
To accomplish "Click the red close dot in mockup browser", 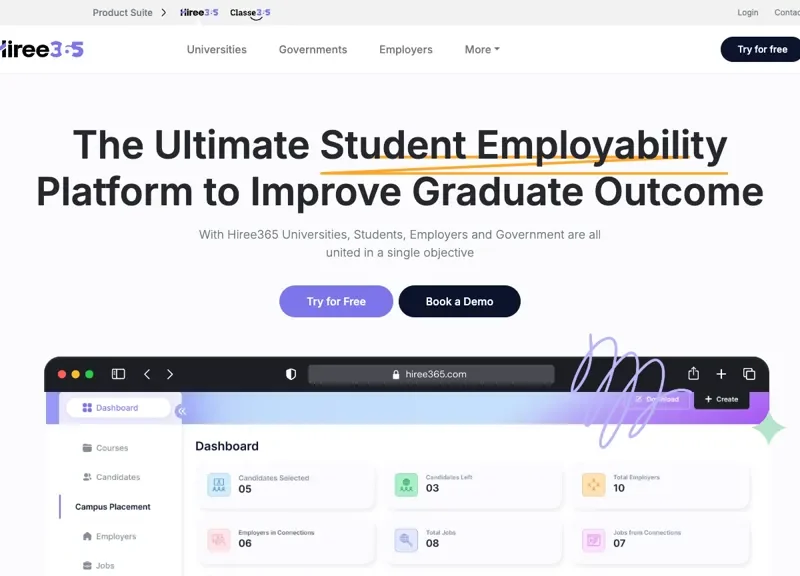I will (62, 374).
